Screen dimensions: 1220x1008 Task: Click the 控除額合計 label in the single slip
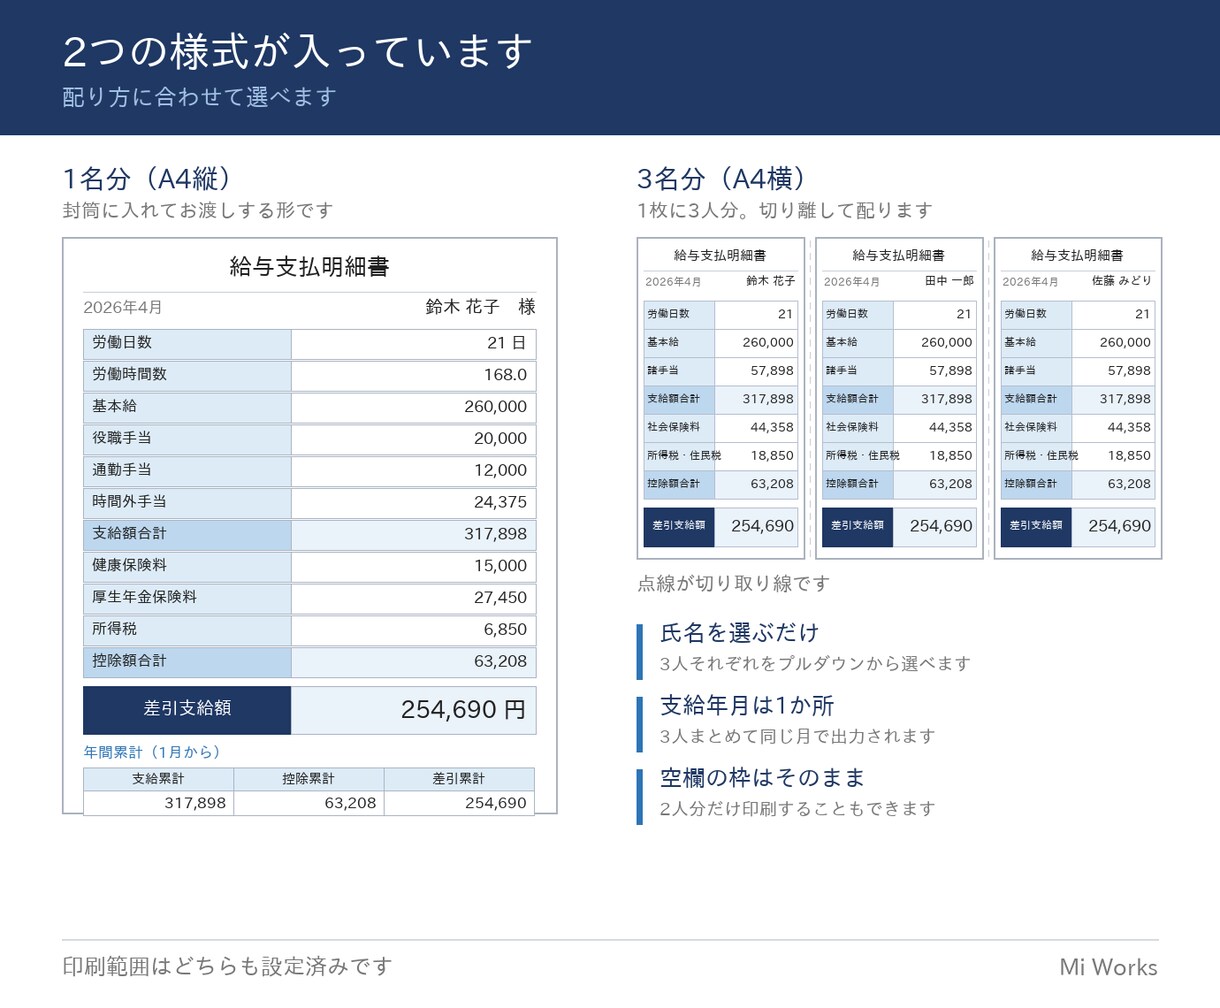[187, 662]
